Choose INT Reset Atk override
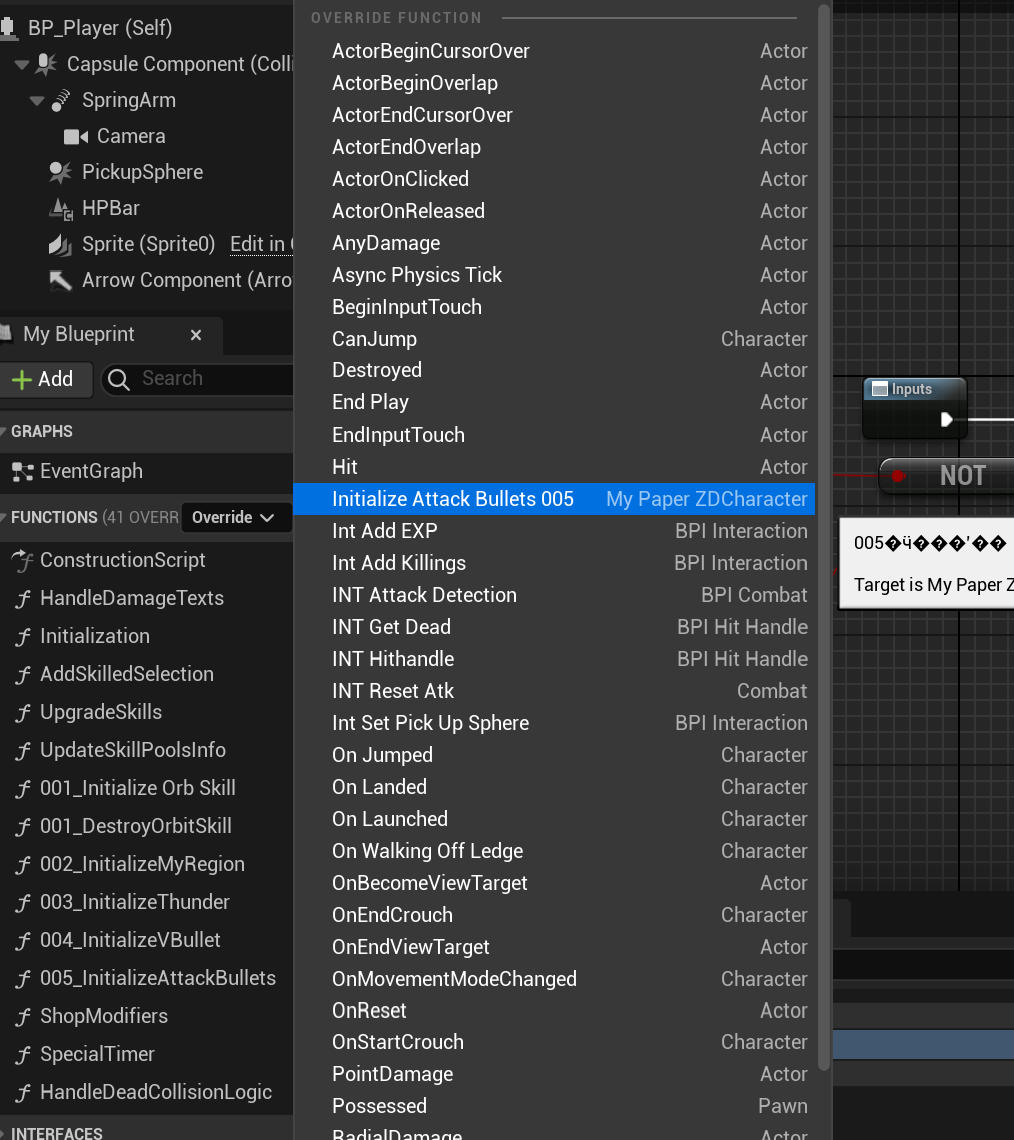This screenshot has height=1140, width=1014. click(x=554, y=691)
